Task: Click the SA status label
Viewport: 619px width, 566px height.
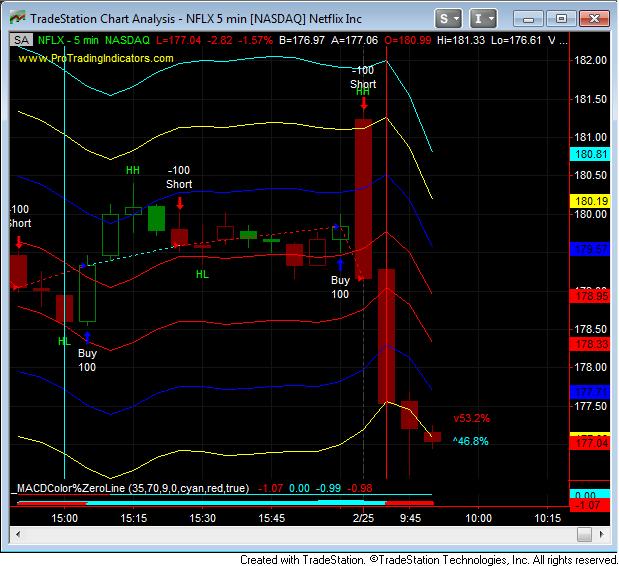Action: point(21,40)
